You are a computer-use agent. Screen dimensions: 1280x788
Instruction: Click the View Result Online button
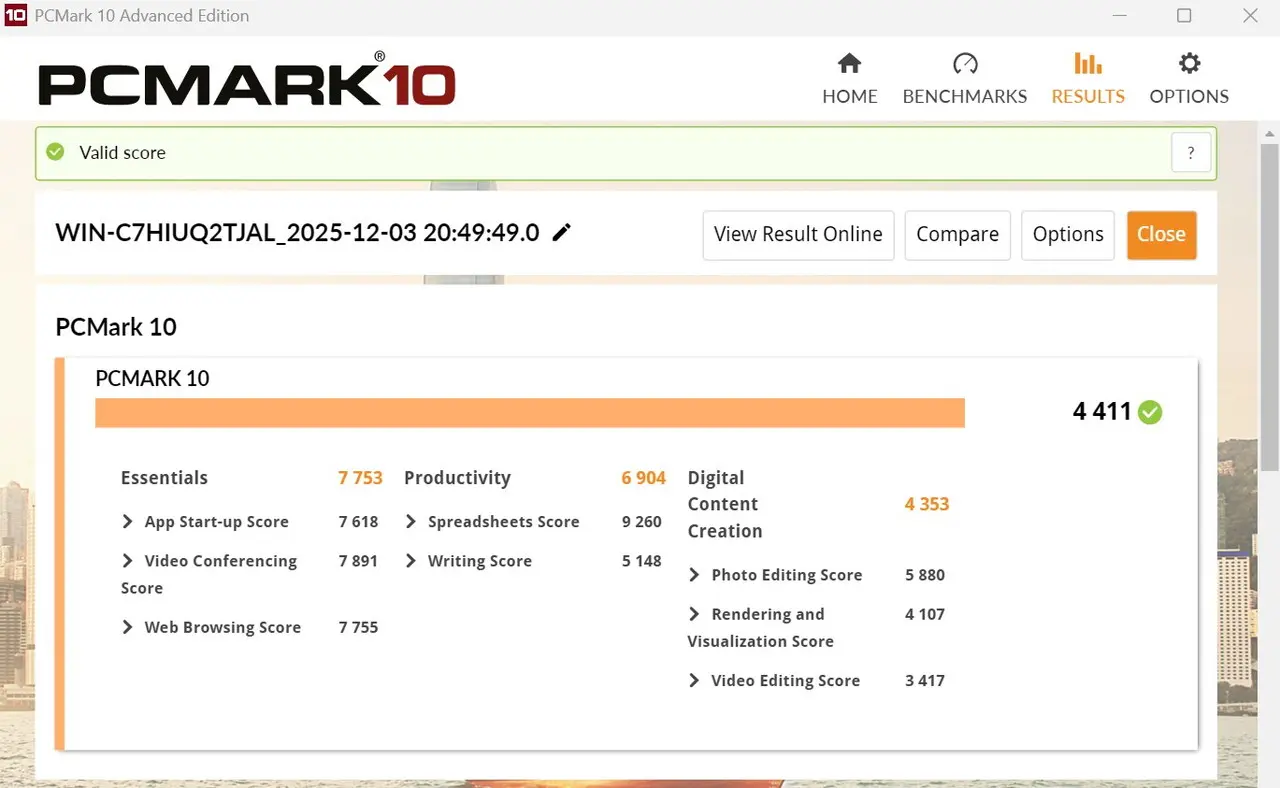(x=797, y=235)
